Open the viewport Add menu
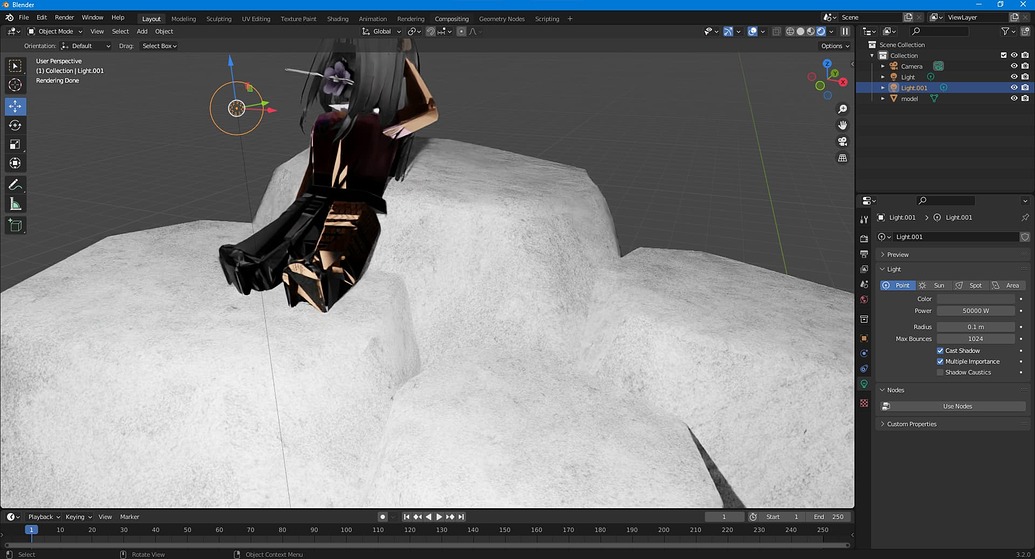 pos(142,31)
